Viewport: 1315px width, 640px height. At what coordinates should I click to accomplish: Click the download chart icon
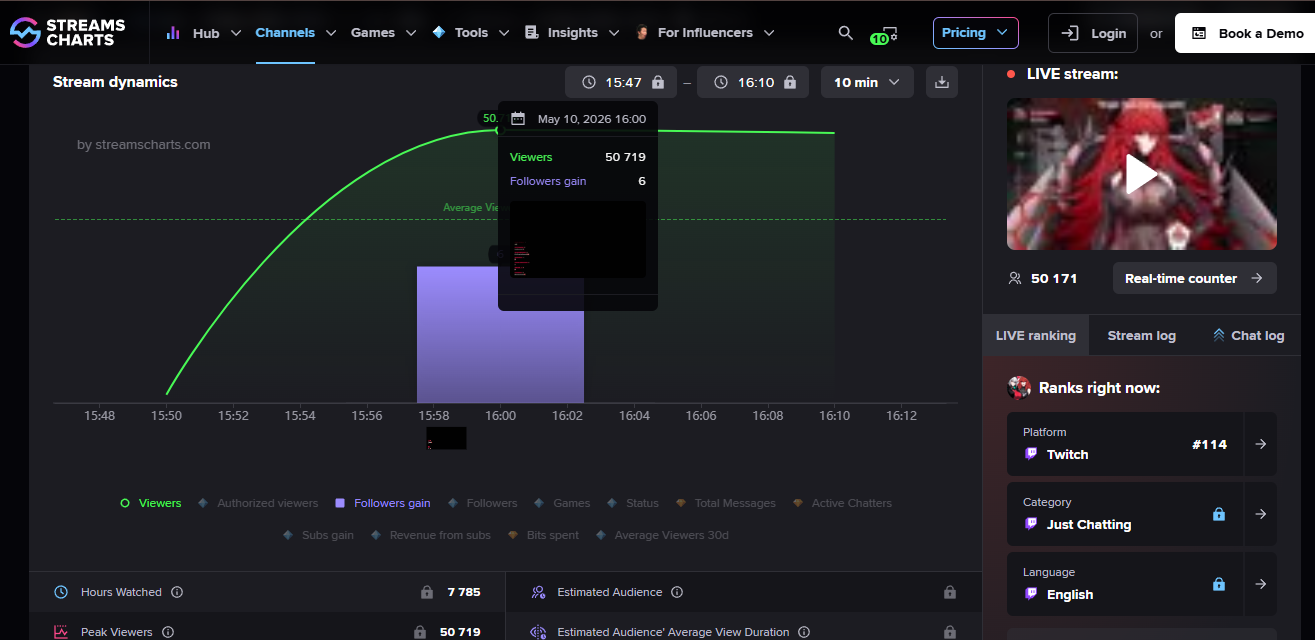941,82
